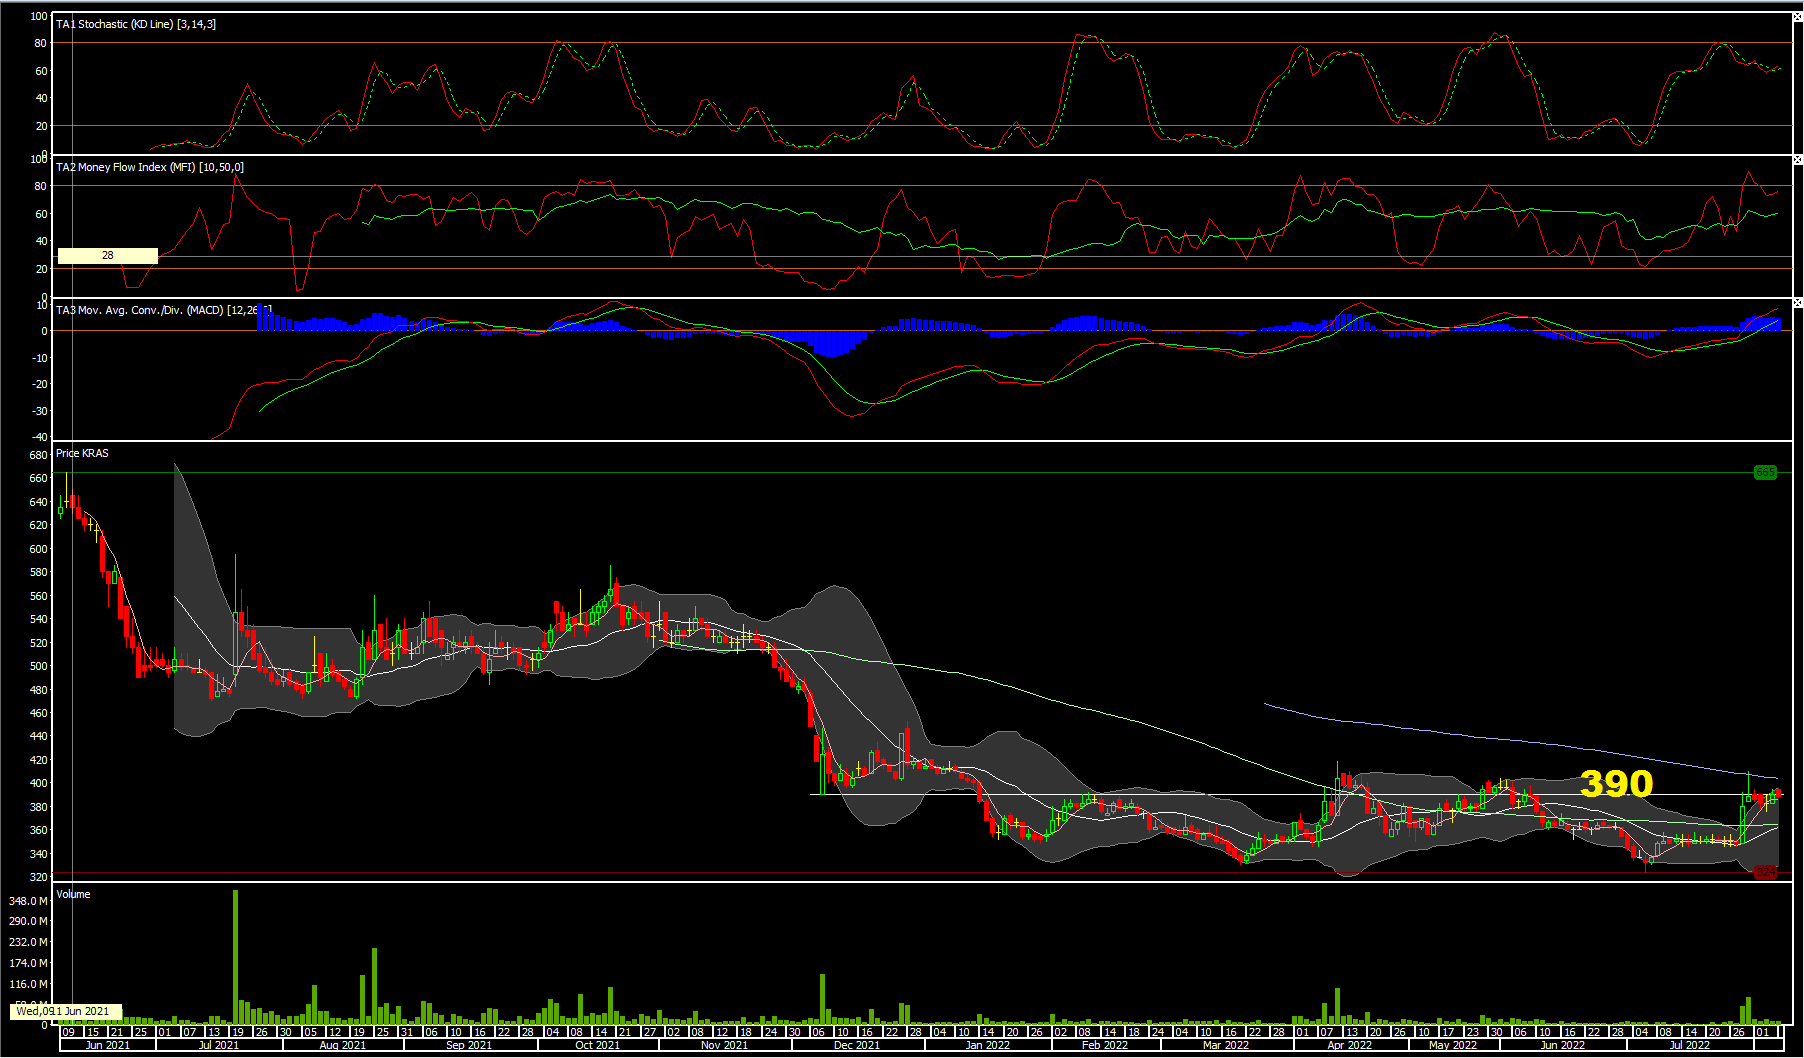Screen dimensions: 1804x1058
Task: Click the 348.0 M volume axis value
Action: [x=28, y=901]
